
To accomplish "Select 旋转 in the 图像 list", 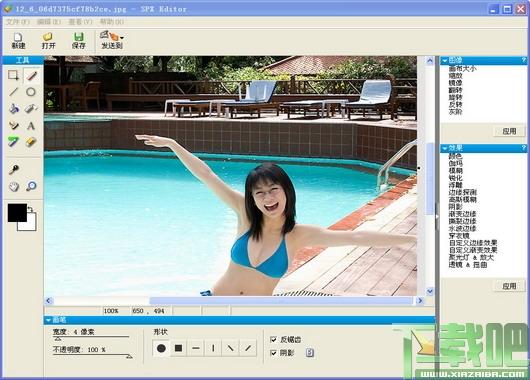I will 455,97.
